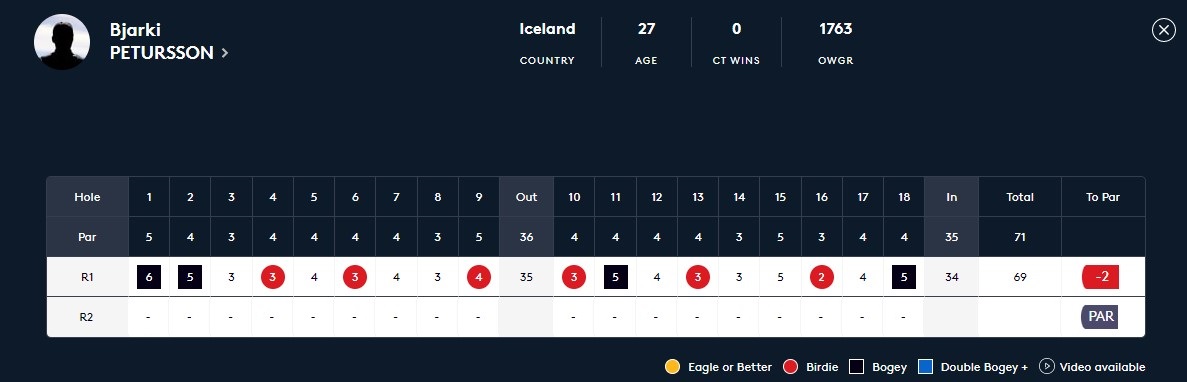Click the yellow Eagle or Better legend swatch
The width and height of the screenshot is (1187, 382).
[672, 367]
